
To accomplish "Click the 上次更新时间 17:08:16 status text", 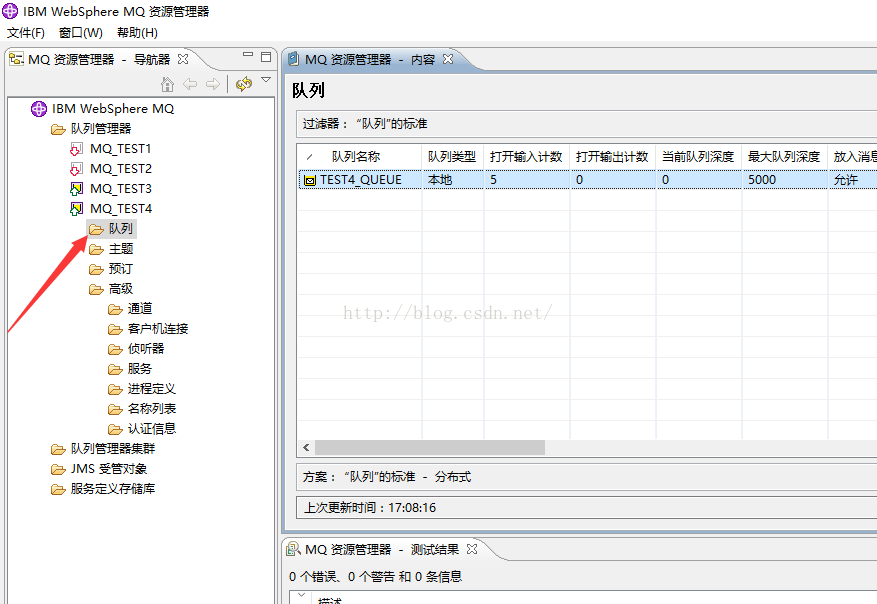I will [370, 508].
